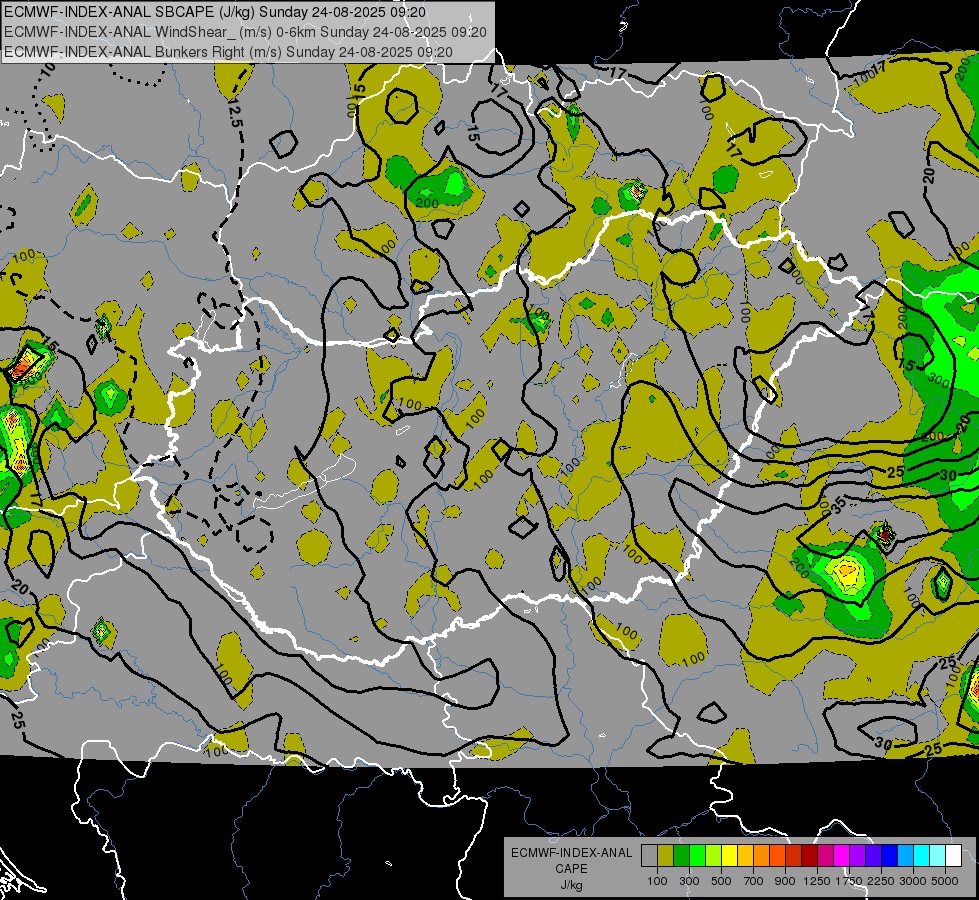This screenshot has height=900, width=979.
Task: Click the Bunkers Right title line
Action: pyautogui.click(x=229, y=51)
